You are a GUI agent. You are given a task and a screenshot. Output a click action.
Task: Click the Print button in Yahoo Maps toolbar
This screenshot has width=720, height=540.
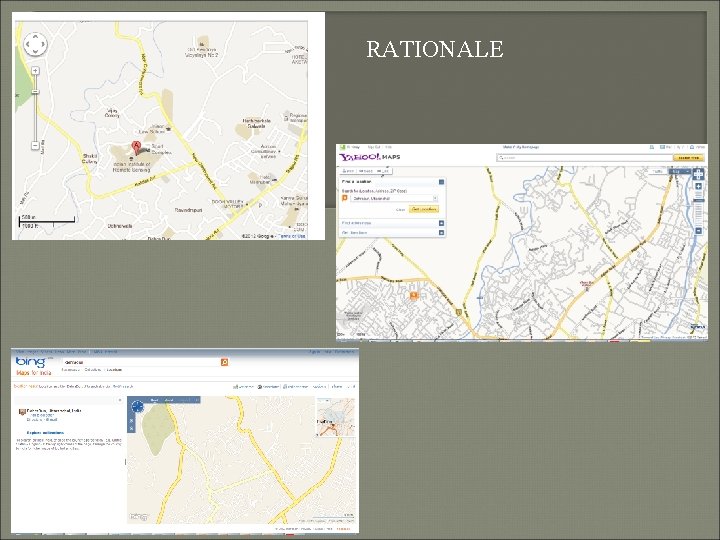[348, 171]
